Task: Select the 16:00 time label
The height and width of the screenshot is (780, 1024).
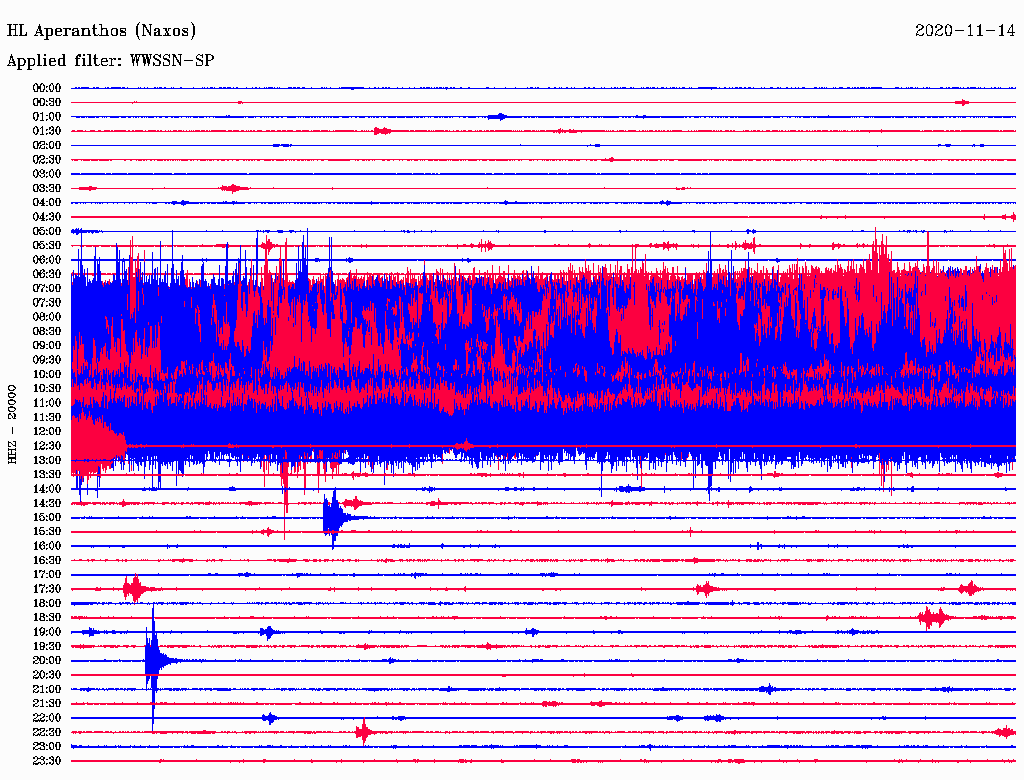Action: pos(47,546)
